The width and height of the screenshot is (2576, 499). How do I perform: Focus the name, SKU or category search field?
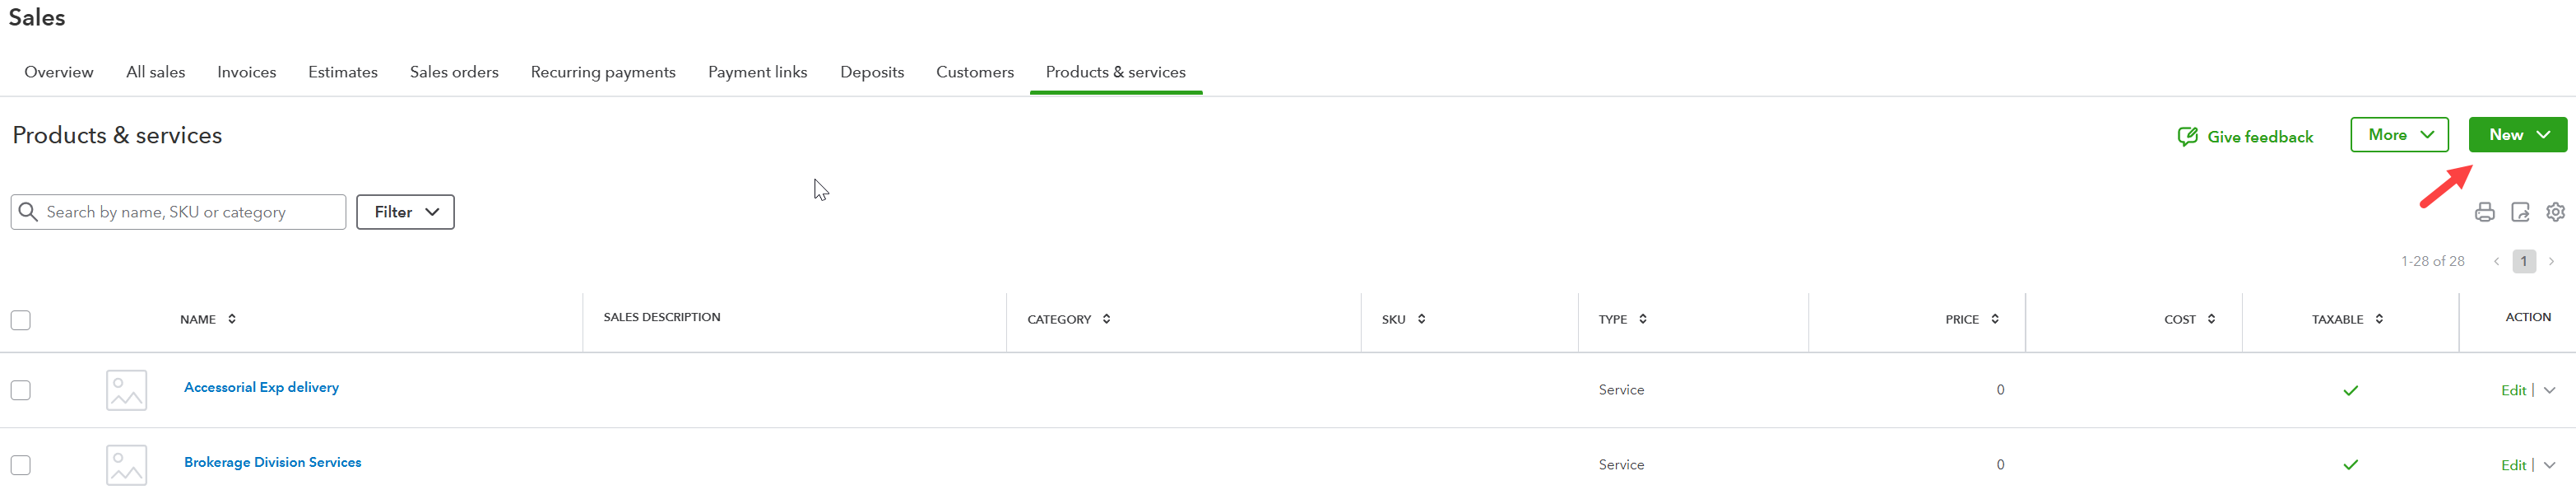click(x=190, y=212)
